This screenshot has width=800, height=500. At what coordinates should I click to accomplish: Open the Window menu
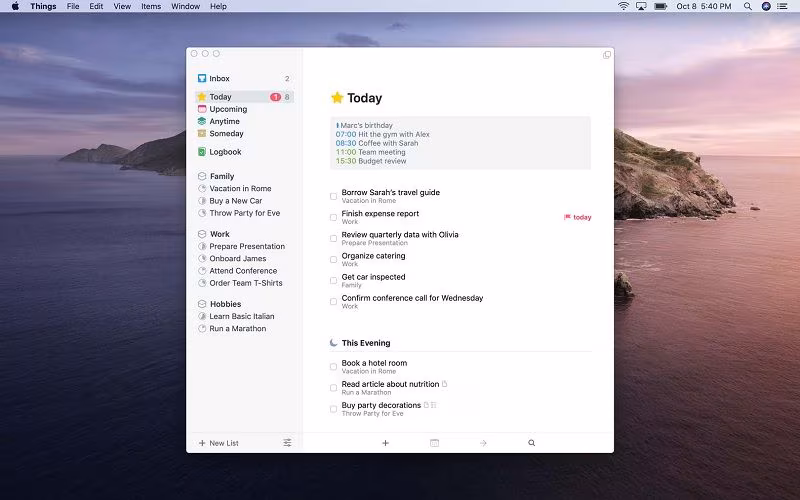186,6
